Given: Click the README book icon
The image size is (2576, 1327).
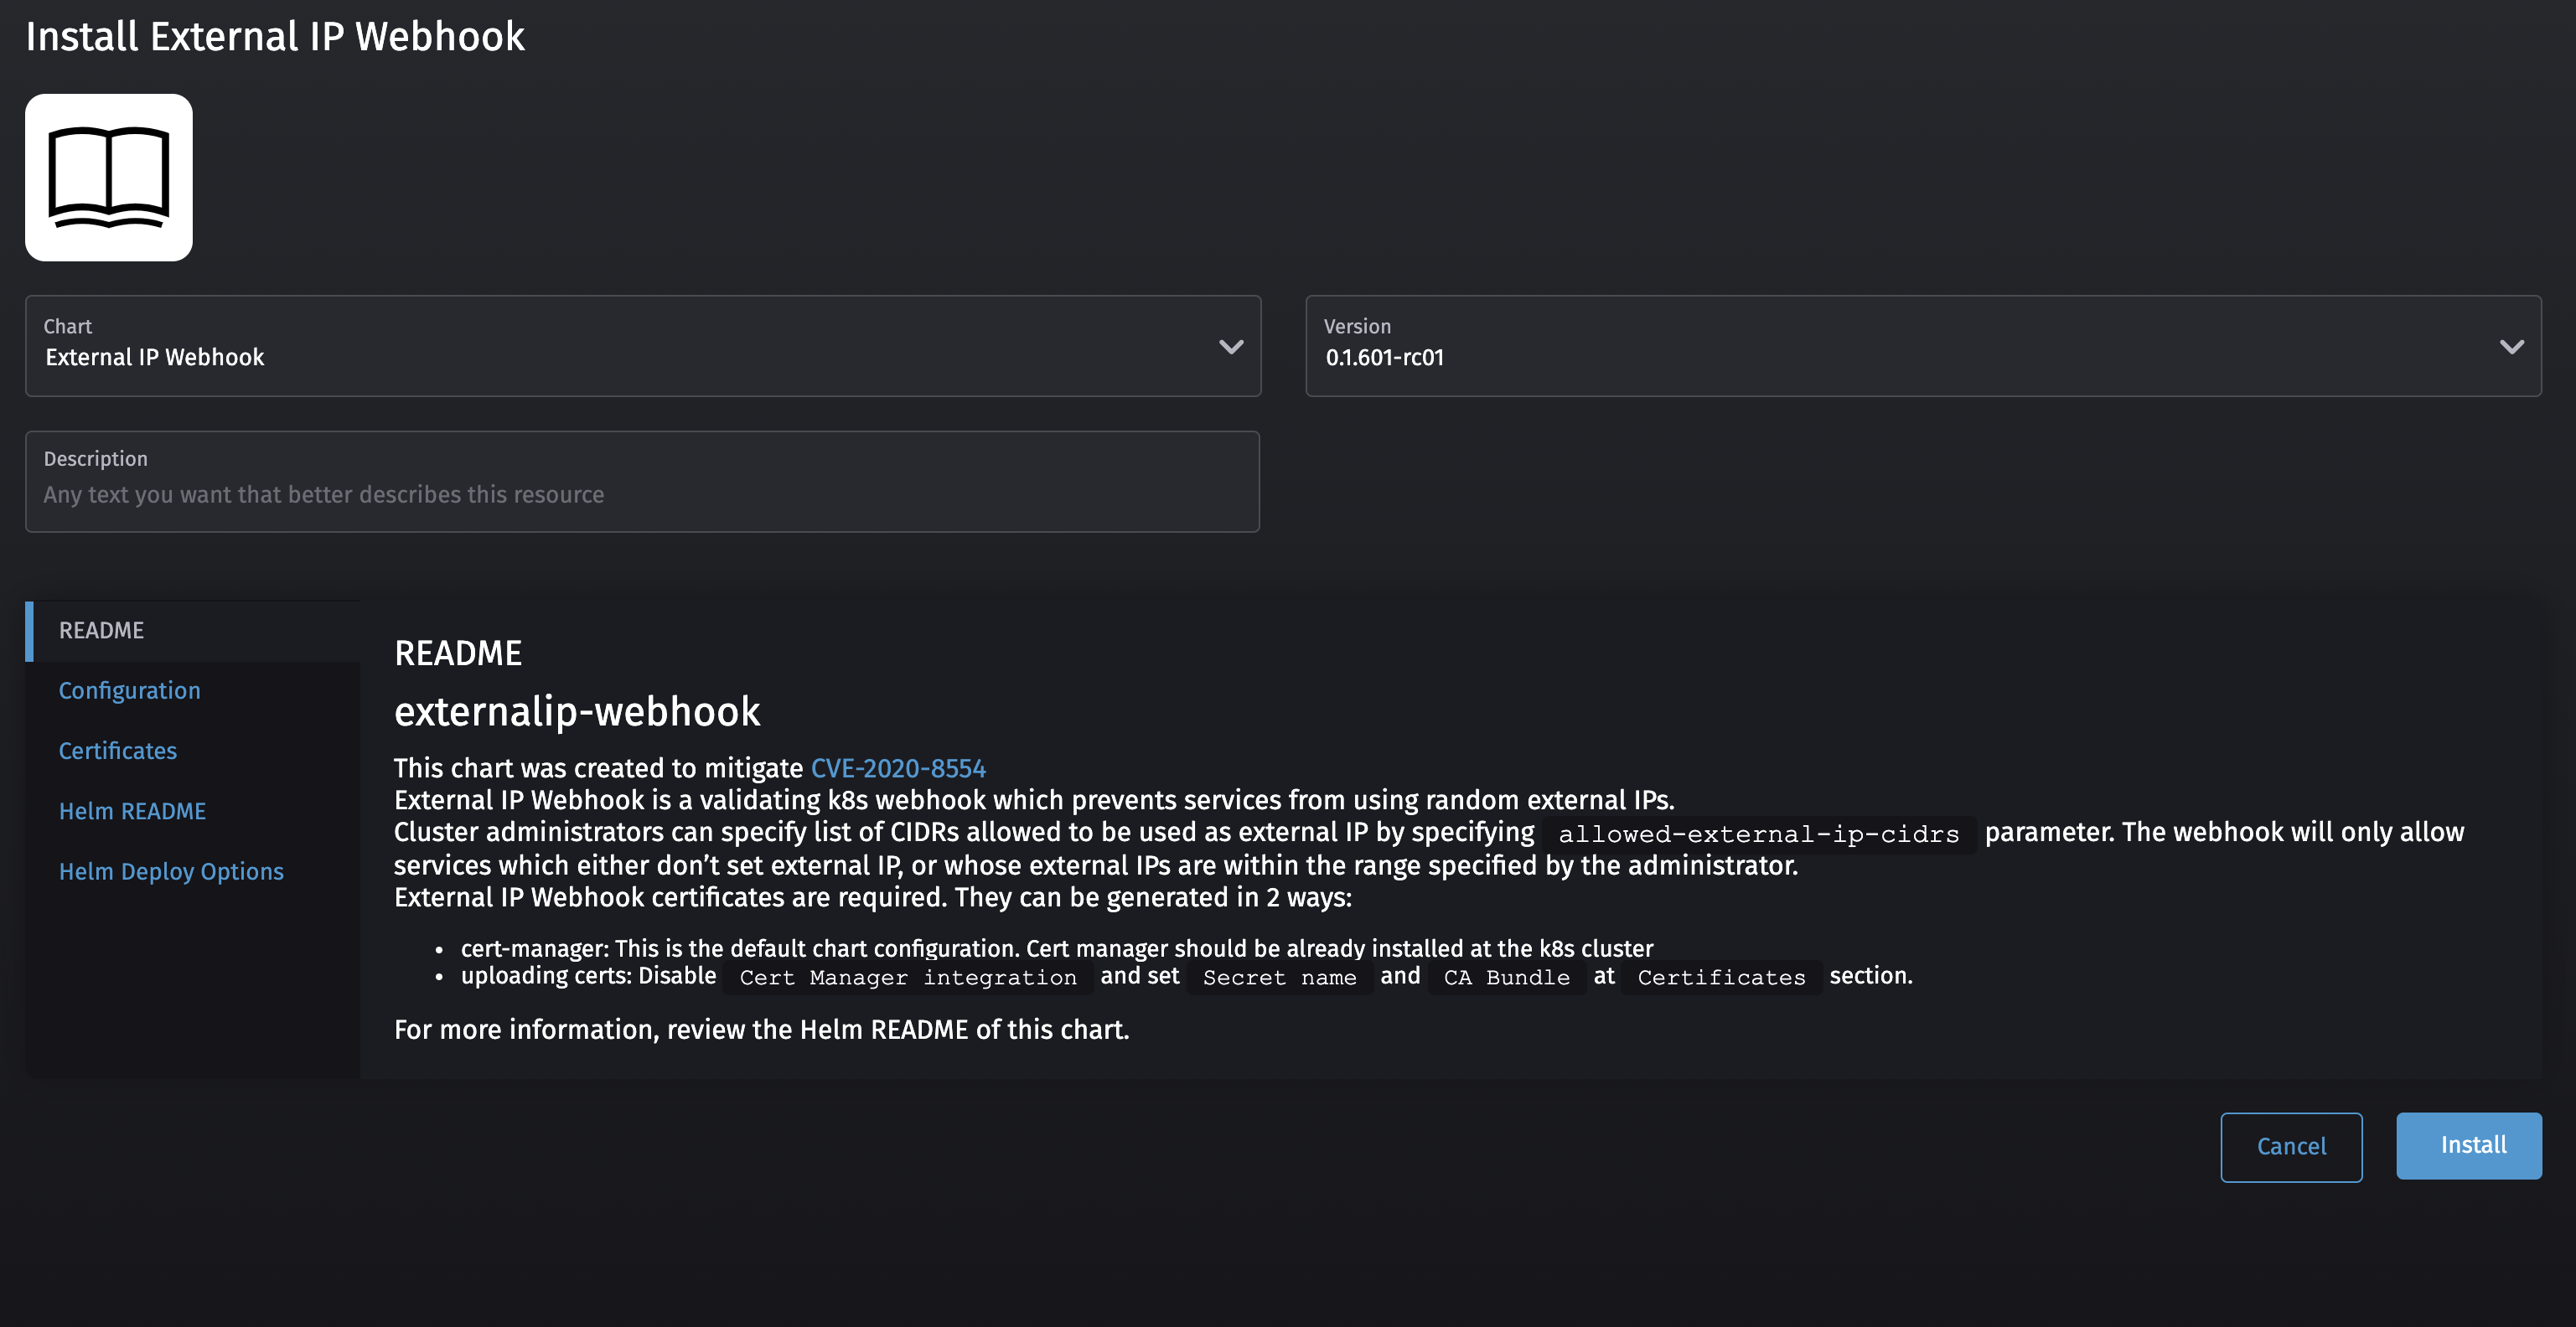Looking at the screenshot, I should 108,177.
